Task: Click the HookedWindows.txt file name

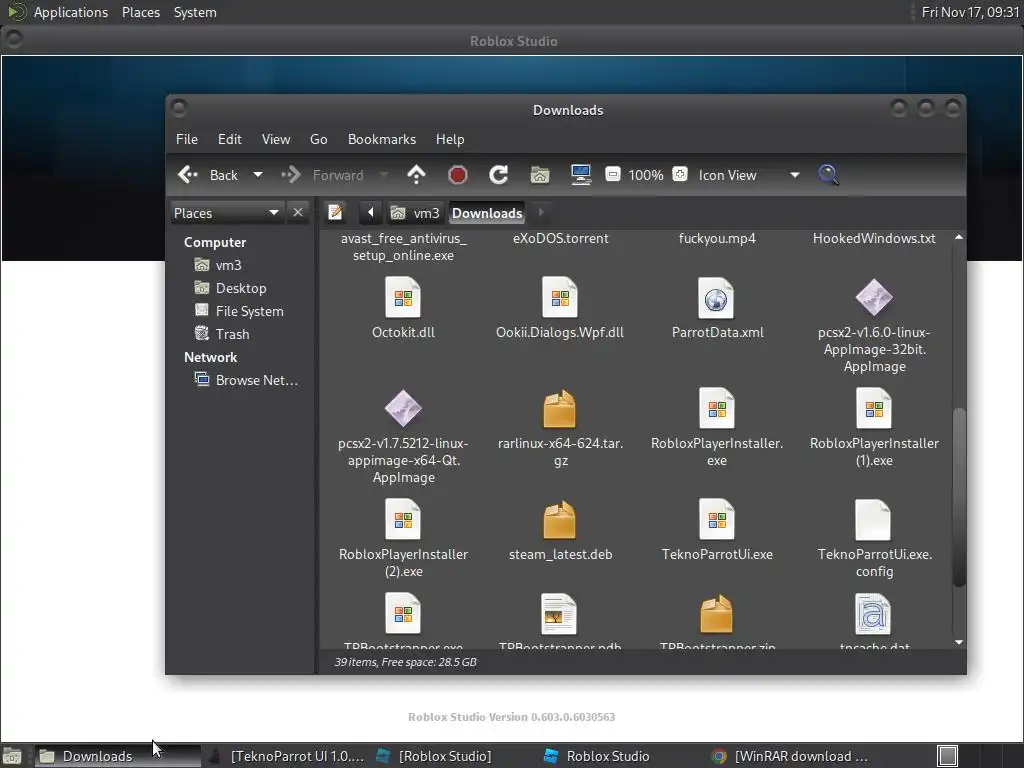Action: coord(874,238)
